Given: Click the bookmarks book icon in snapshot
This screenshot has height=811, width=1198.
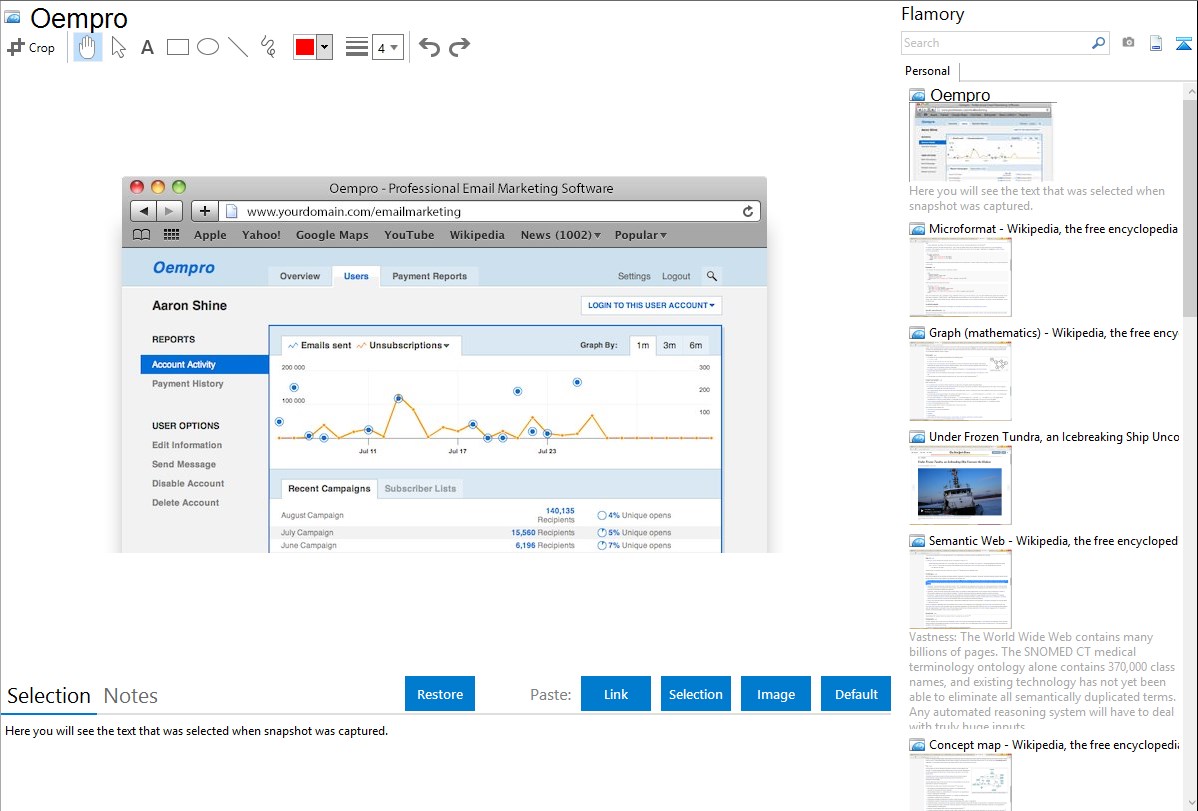Looking at the screenshot, I should tap(141, 235).
